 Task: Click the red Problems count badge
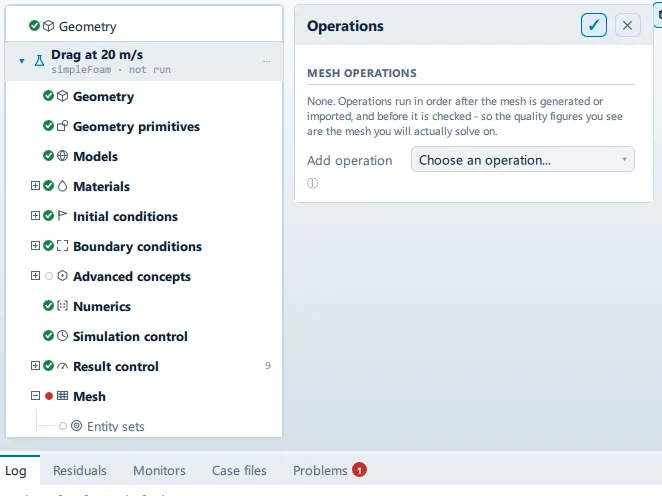coord(360,470)
